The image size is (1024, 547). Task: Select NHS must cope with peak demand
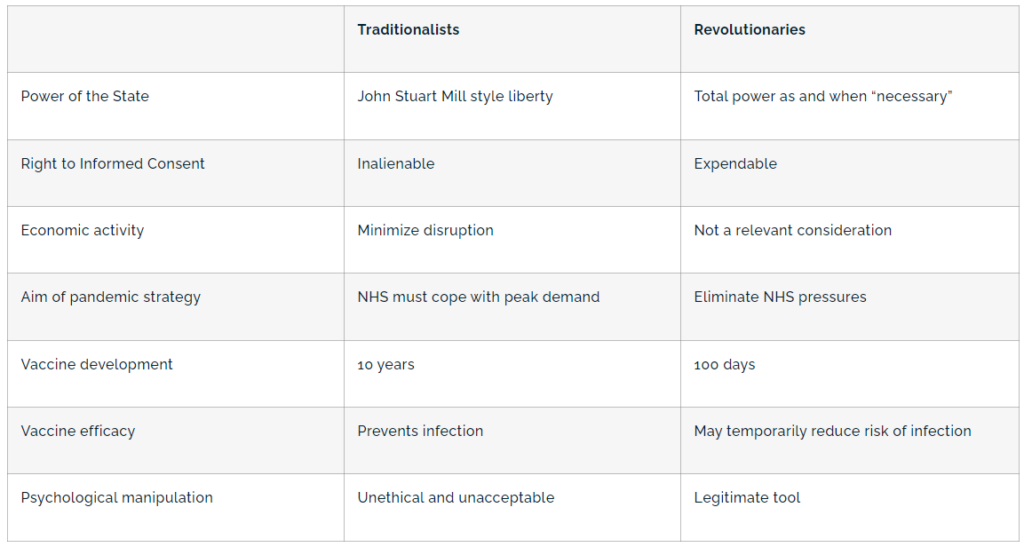[x=478, y=297]
